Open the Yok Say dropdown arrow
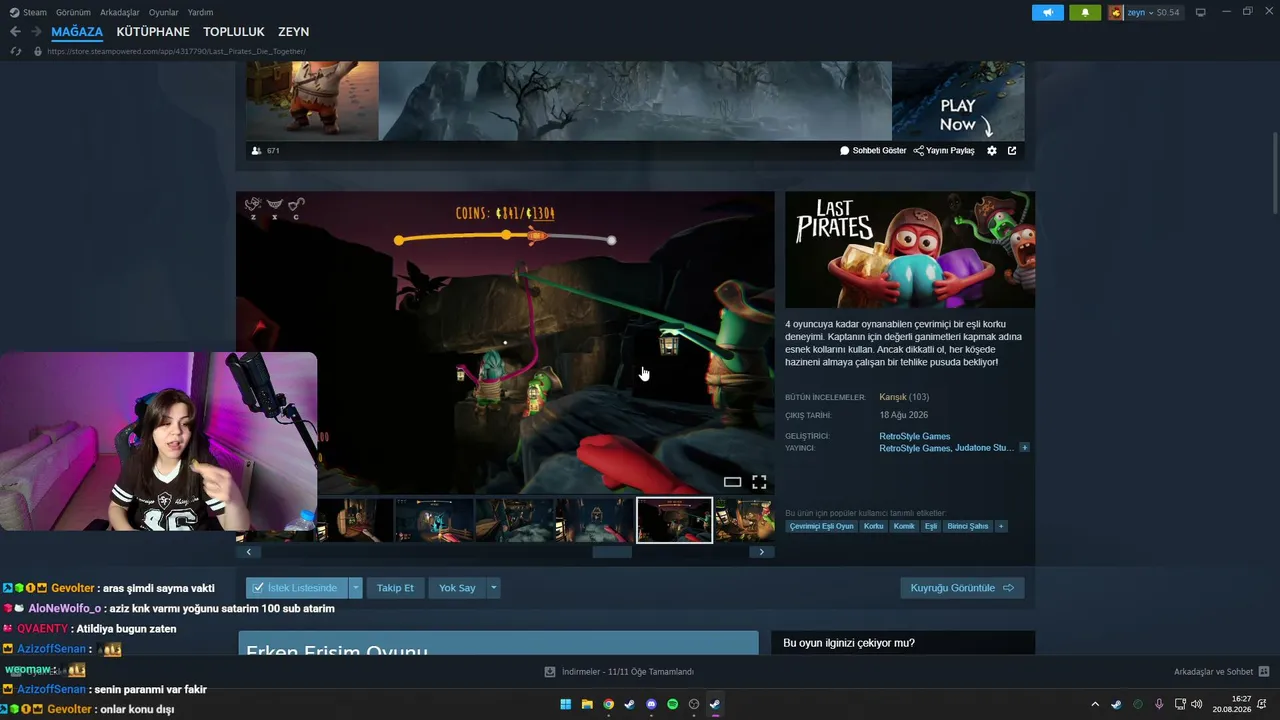The image size is (1280, 720). coord(493,588)
